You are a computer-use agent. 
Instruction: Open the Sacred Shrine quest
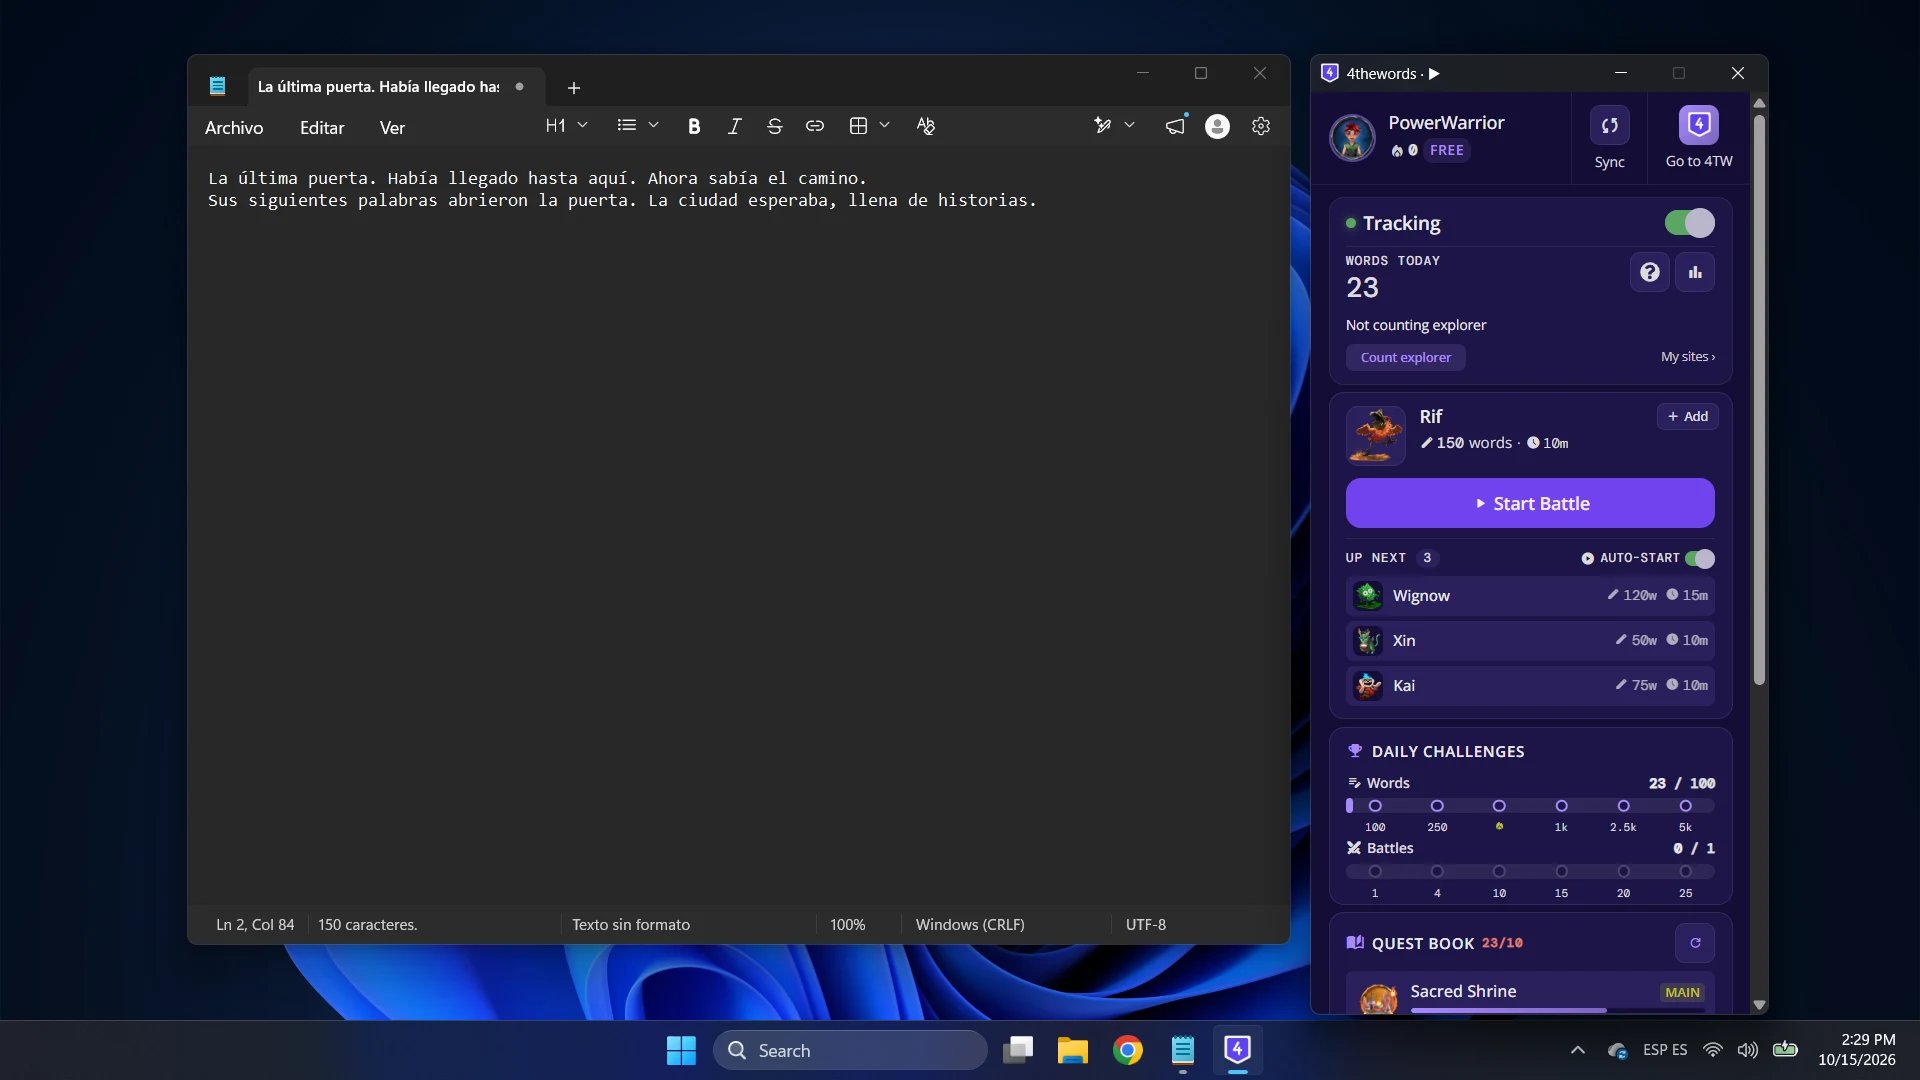pos(1530,994)
